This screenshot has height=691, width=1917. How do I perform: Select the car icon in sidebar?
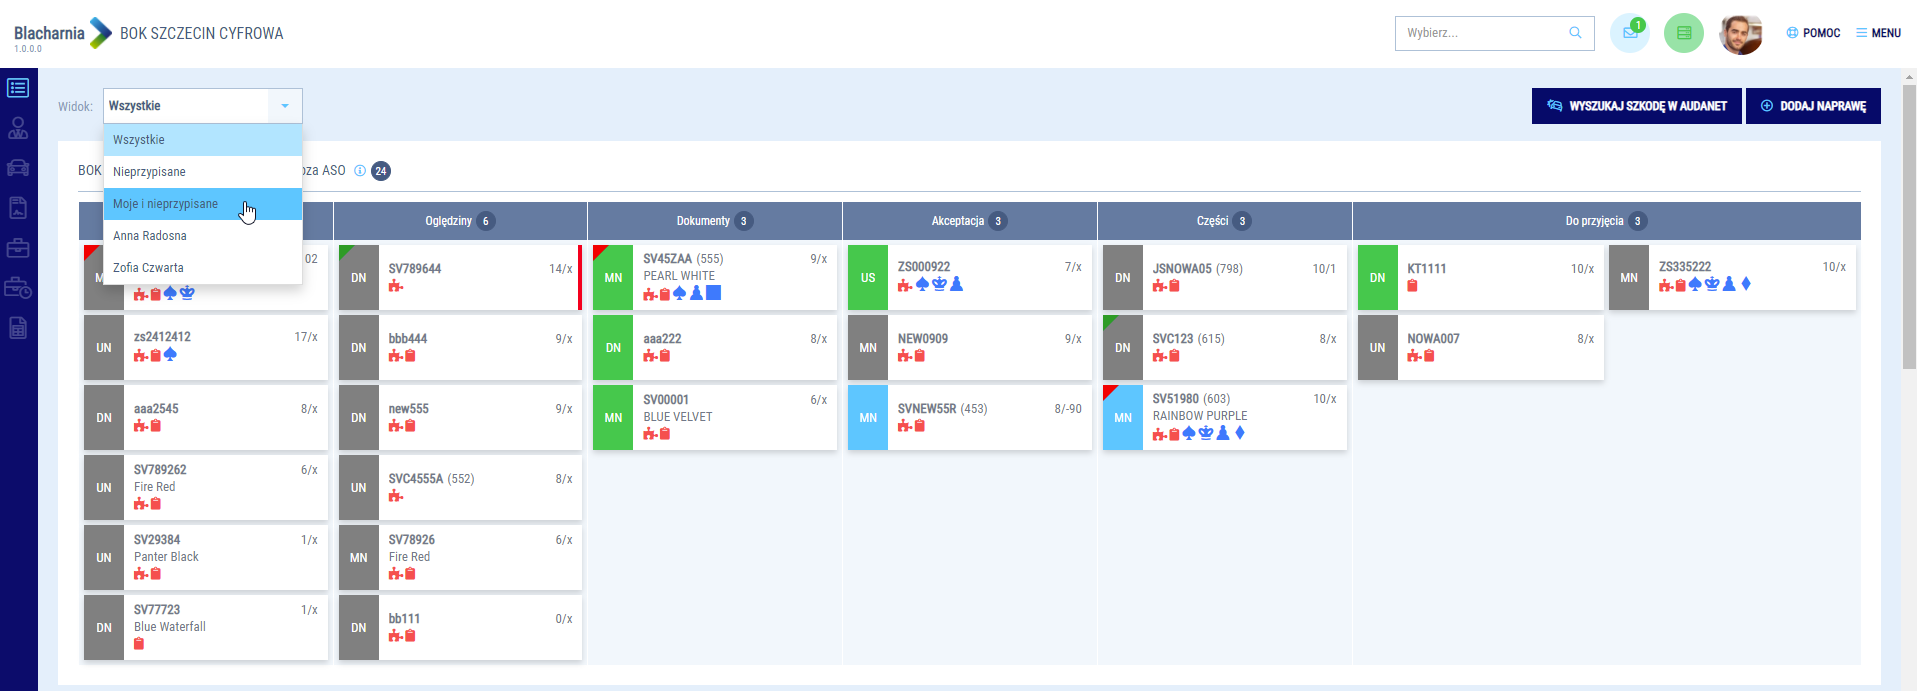pyautogui.click(x=18, y=168)
